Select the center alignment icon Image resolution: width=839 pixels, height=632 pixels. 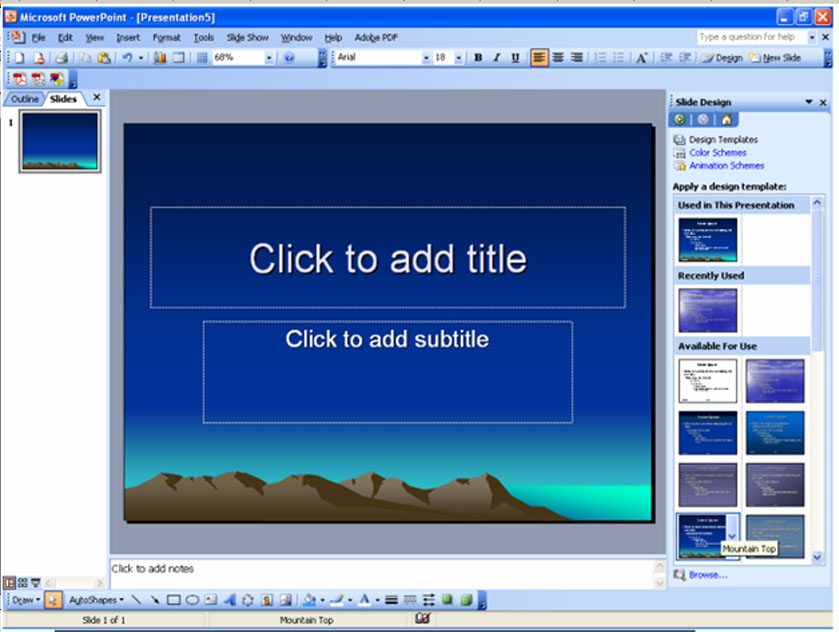click(558, 57)
